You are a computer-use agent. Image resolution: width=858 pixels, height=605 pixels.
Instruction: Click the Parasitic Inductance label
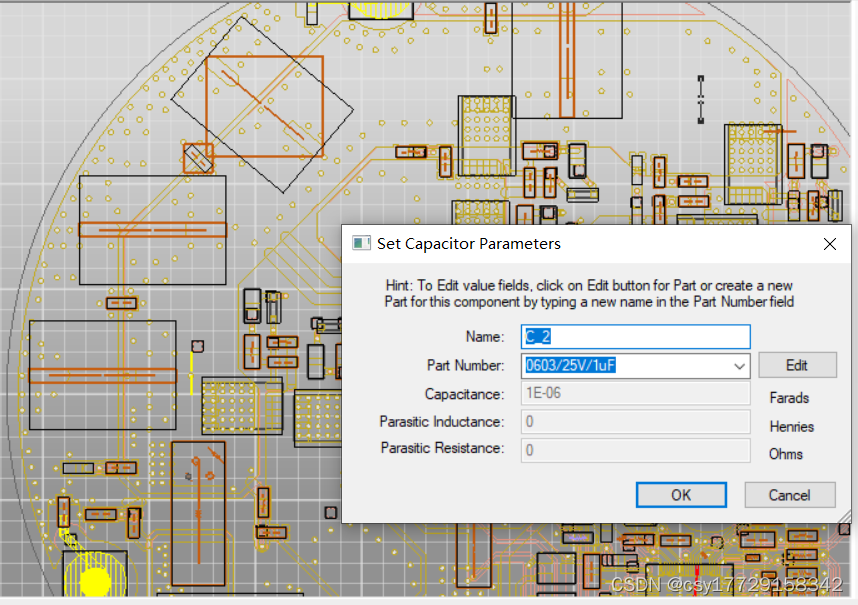442,422
